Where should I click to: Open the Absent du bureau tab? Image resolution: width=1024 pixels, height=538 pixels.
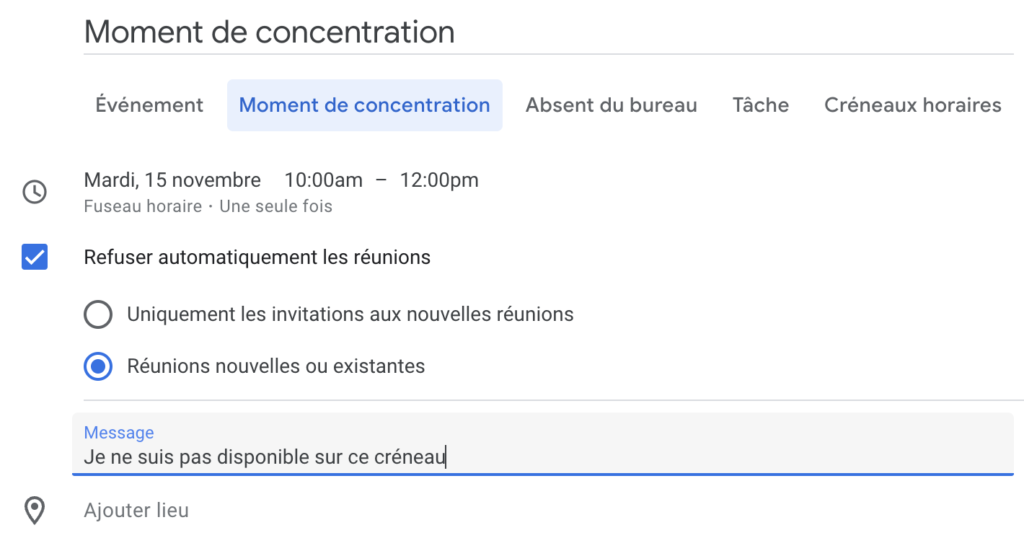tap(611, 105)
